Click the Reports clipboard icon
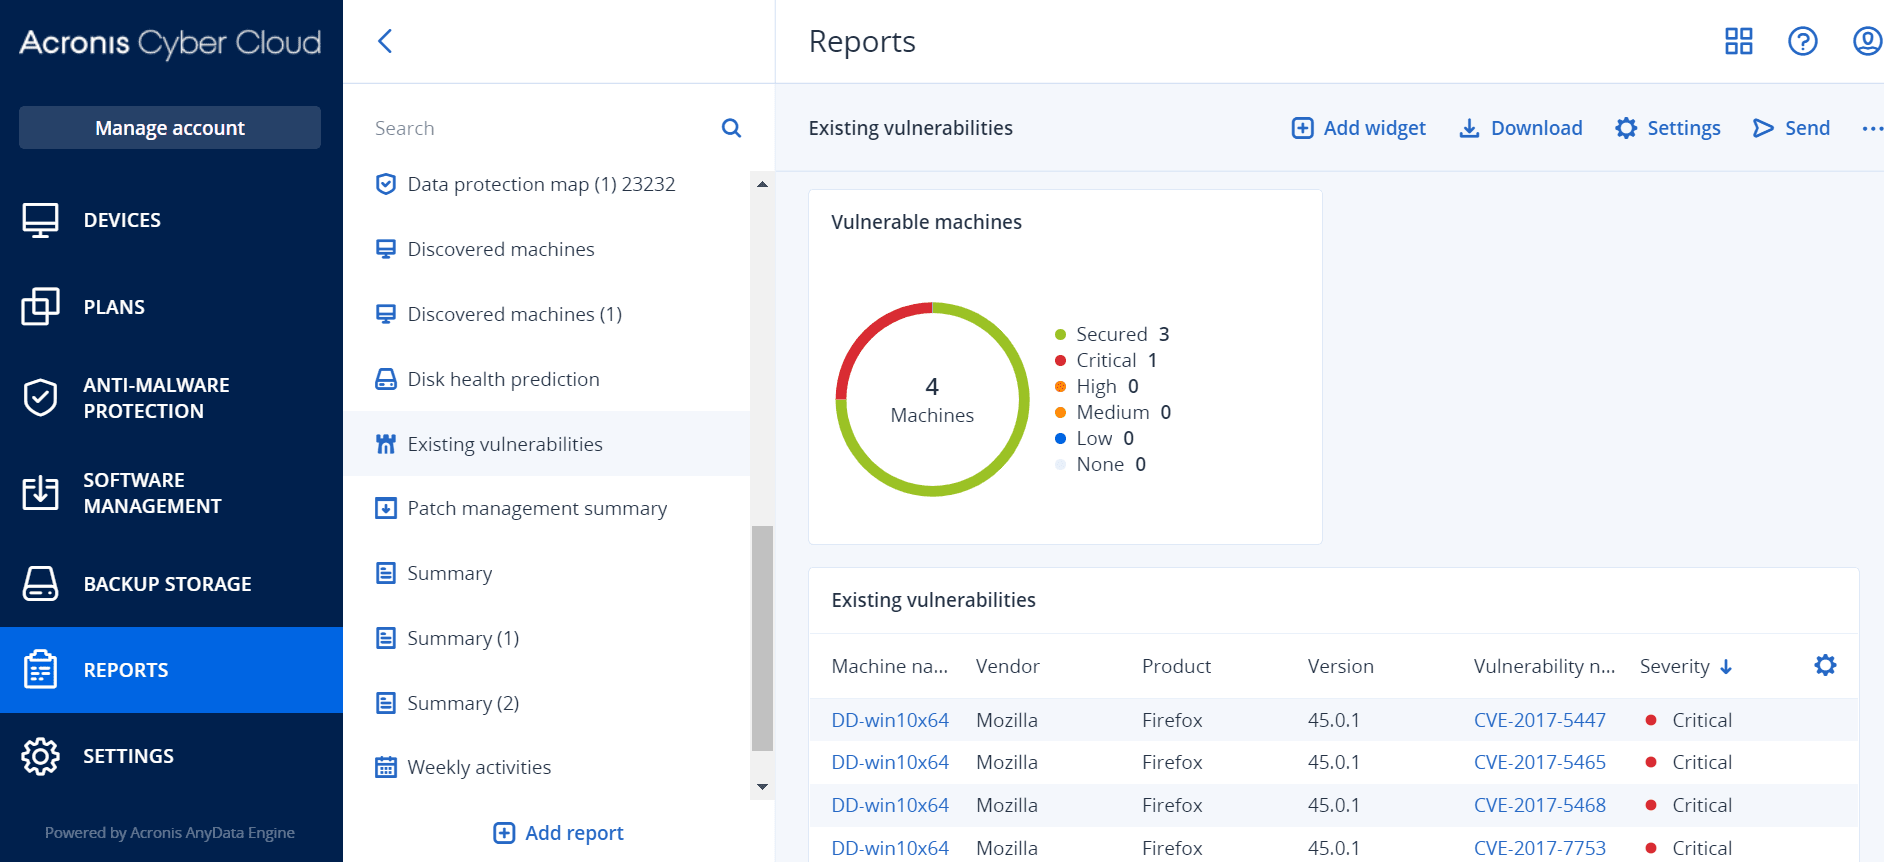1884x862 pixels. pos(41,670)
